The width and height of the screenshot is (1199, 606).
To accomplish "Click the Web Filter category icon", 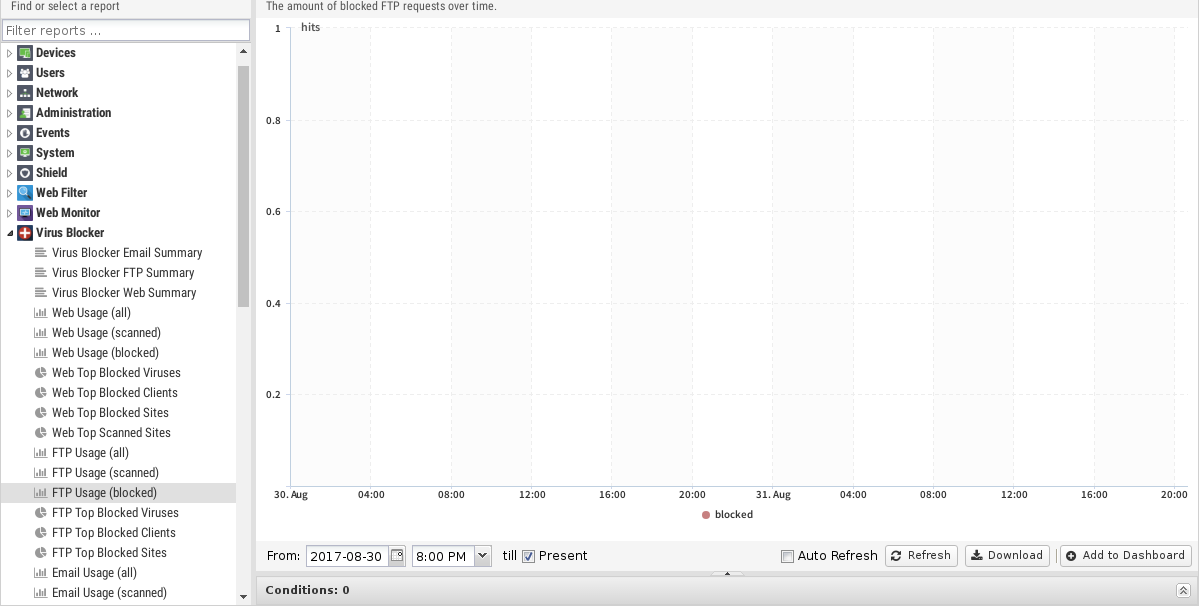I will click(x=24, y=193).
